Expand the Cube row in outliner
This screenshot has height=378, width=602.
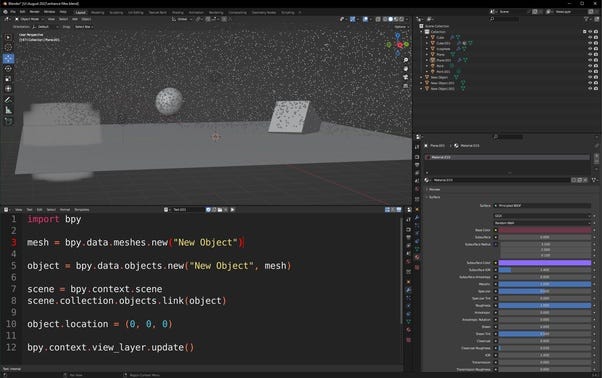(x=427, y=38)
